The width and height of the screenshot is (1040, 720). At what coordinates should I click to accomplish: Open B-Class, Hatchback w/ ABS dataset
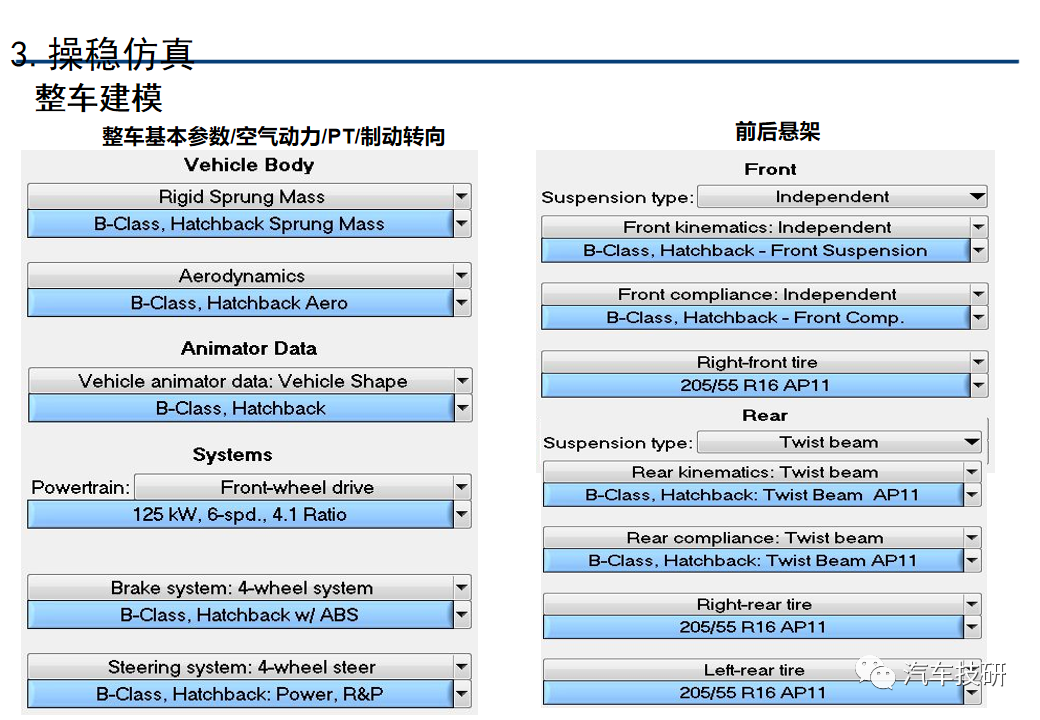[x=240, y=615]
